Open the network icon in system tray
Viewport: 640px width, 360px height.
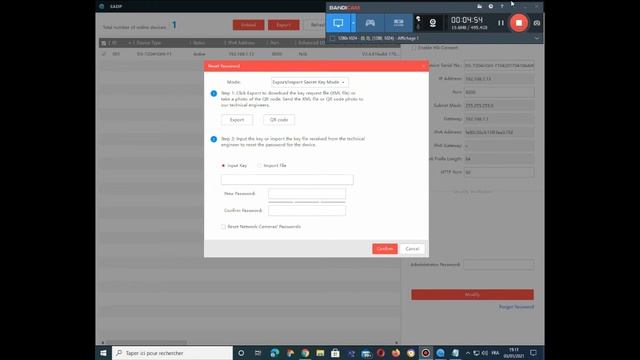(x=476, y=353)
